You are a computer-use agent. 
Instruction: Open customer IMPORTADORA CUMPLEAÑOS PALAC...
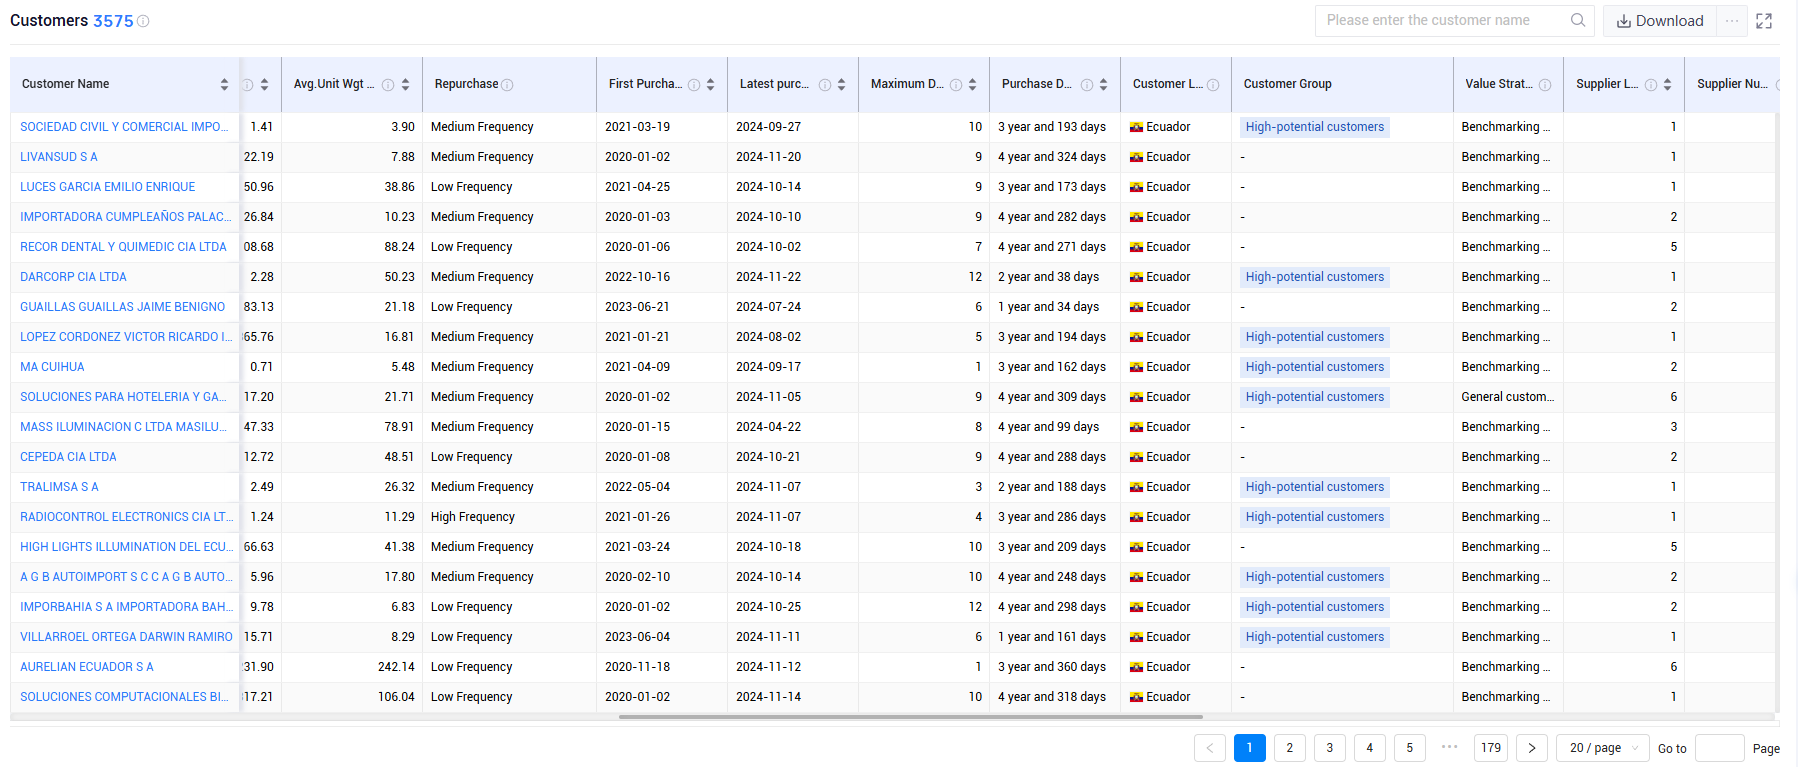point(125,217)
